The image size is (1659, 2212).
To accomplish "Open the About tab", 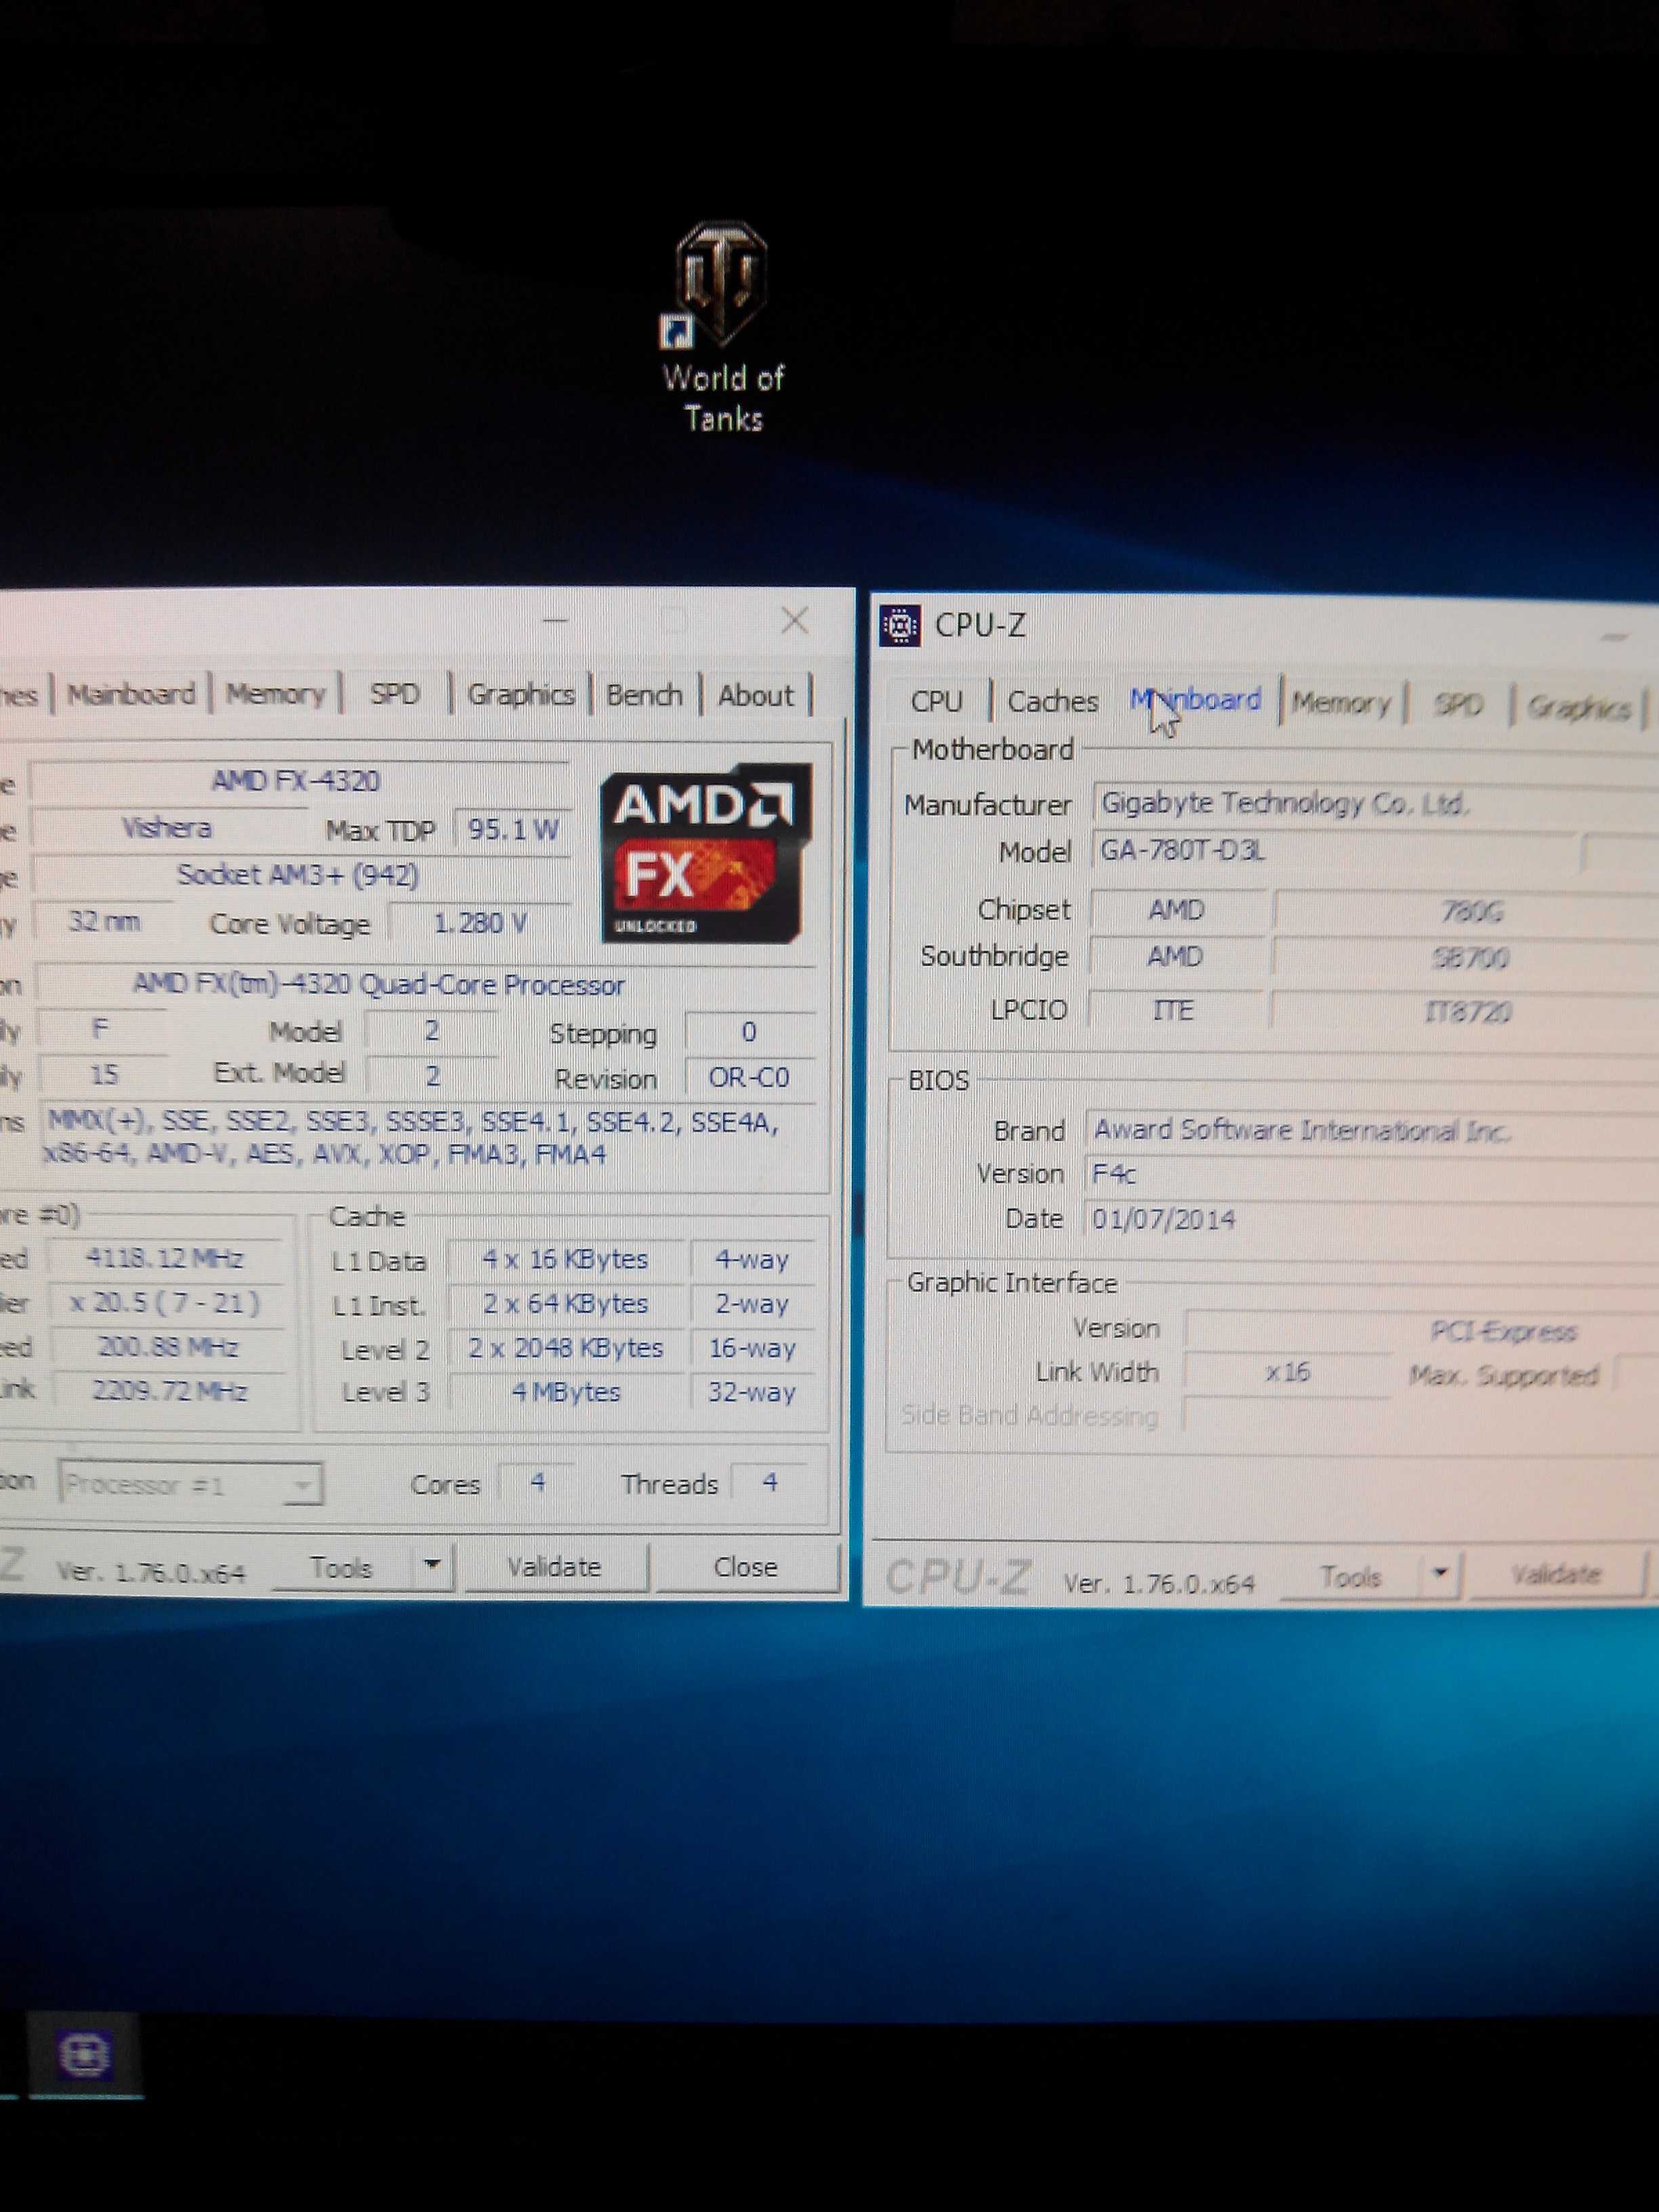I will (755, 695).
